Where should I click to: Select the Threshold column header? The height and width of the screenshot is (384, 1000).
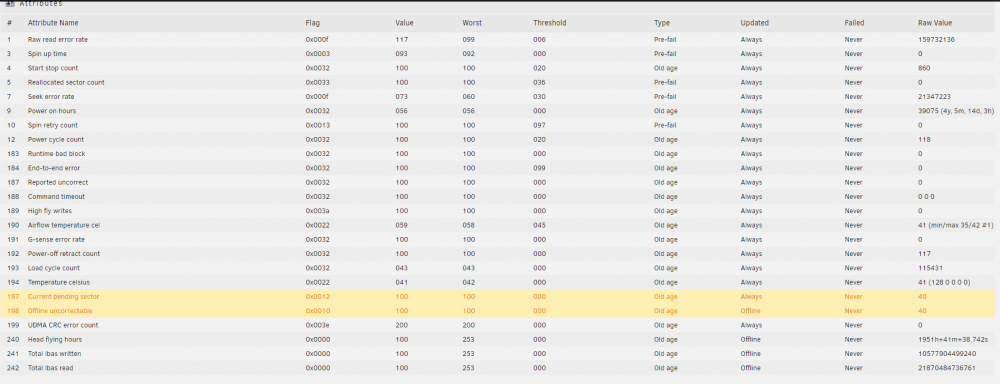click(550, 23)
